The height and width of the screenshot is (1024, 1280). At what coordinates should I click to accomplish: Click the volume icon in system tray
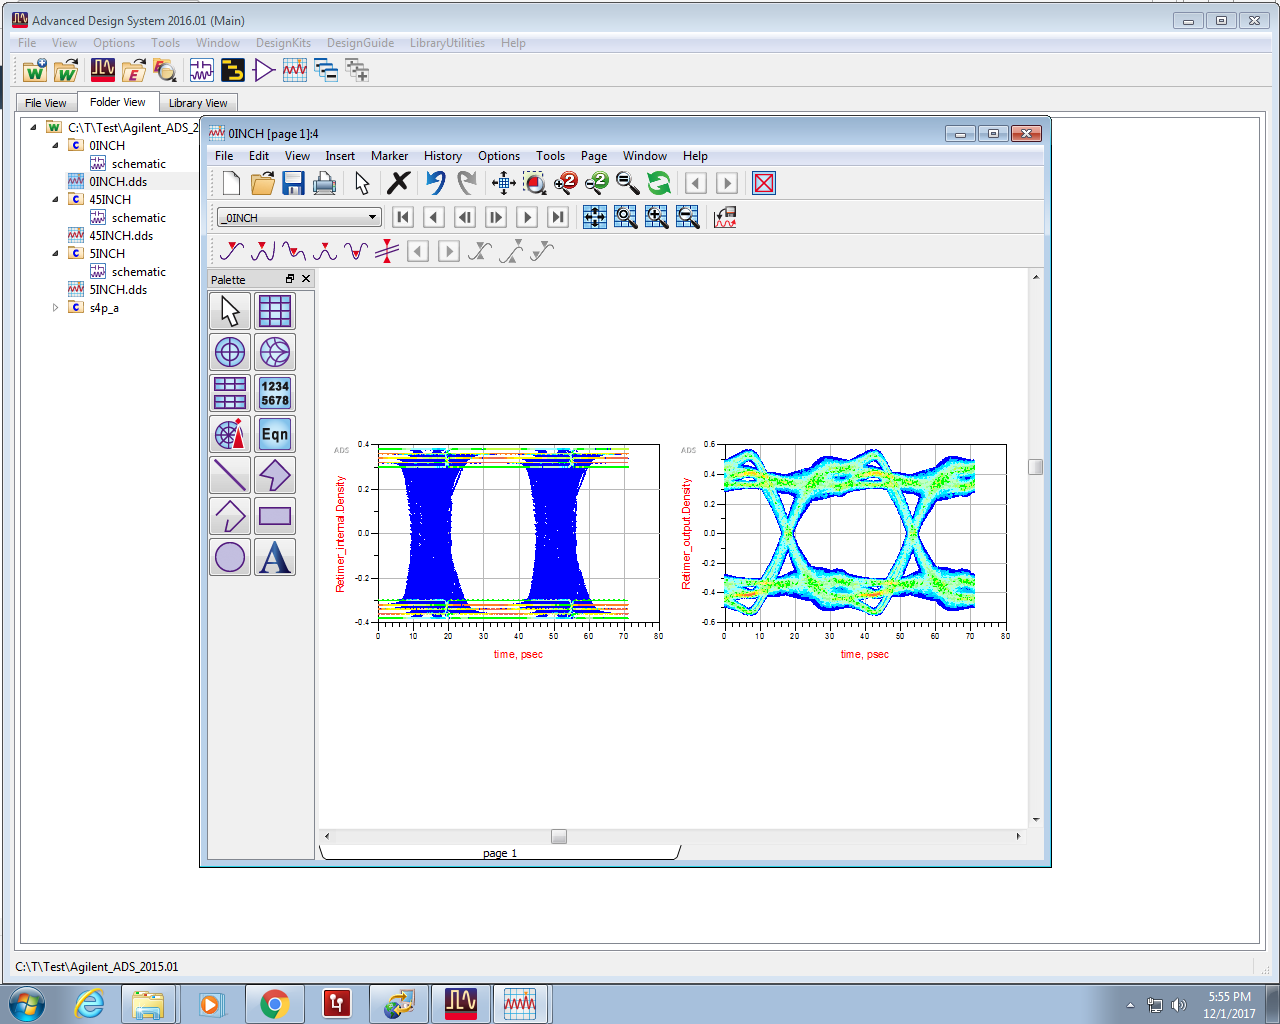(1179, 1005)
